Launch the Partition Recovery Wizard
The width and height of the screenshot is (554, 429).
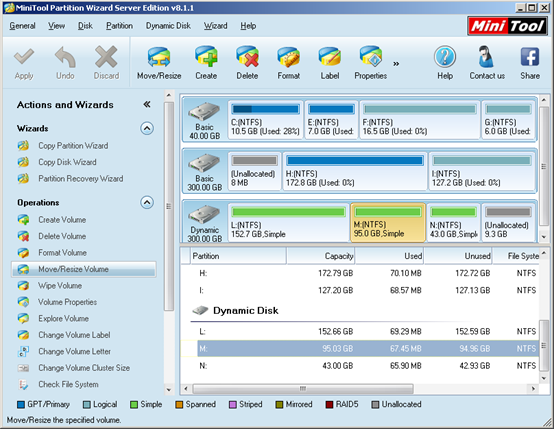click(x=81, y=179)
